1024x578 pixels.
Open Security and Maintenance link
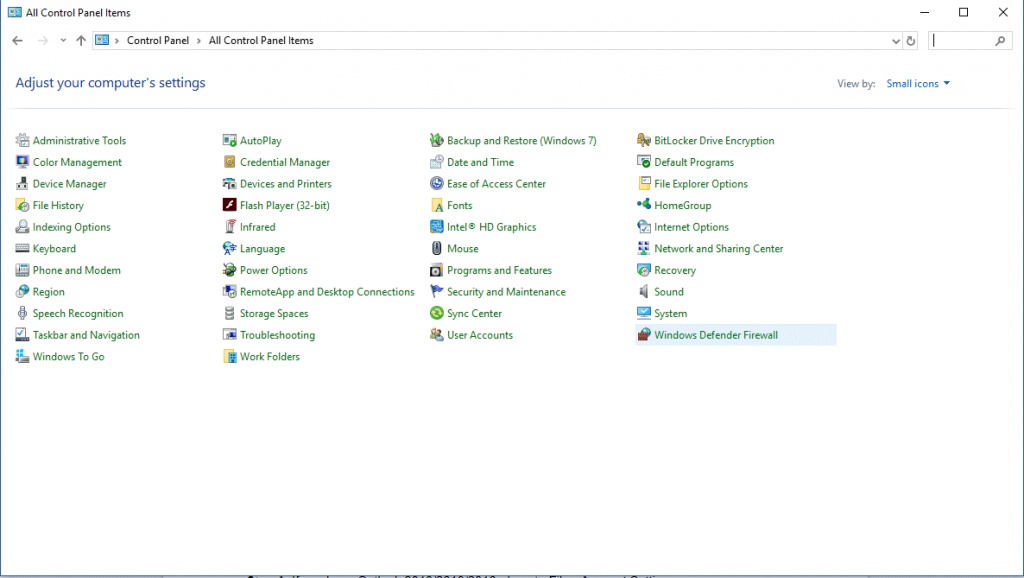[506, 291]
